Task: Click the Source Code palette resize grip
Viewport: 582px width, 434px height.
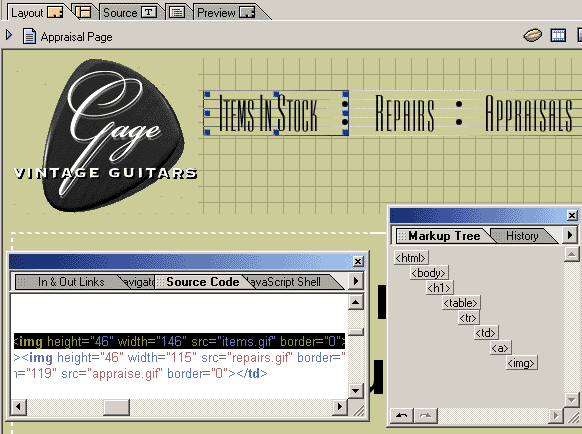Action: click(358, 410)
